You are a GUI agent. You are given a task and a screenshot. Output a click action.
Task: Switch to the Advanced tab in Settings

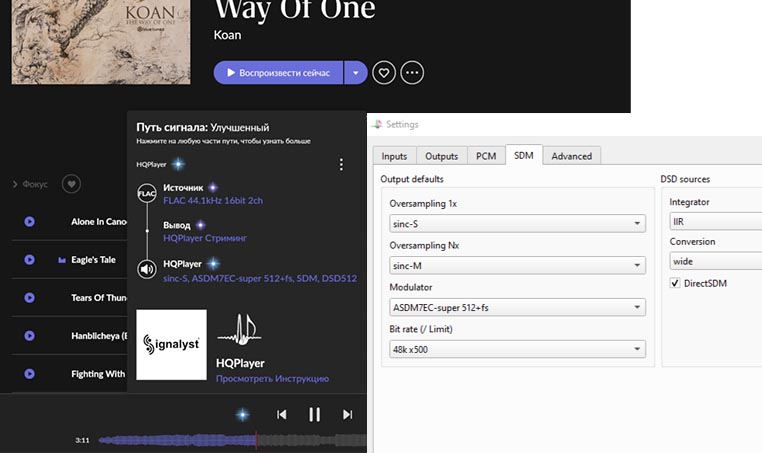click(572, 156)
